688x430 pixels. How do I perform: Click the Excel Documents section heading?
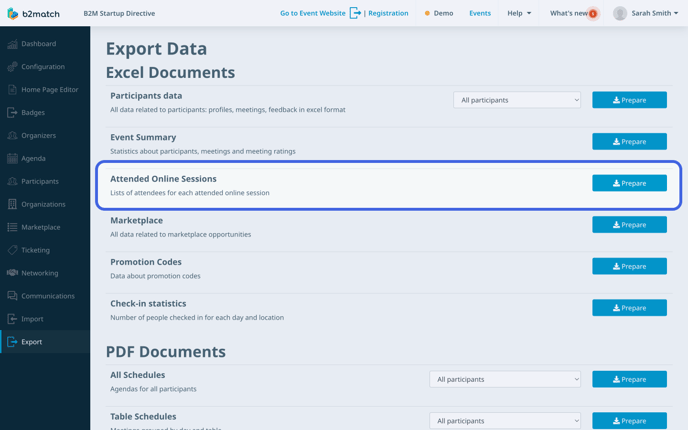[170, 72]
